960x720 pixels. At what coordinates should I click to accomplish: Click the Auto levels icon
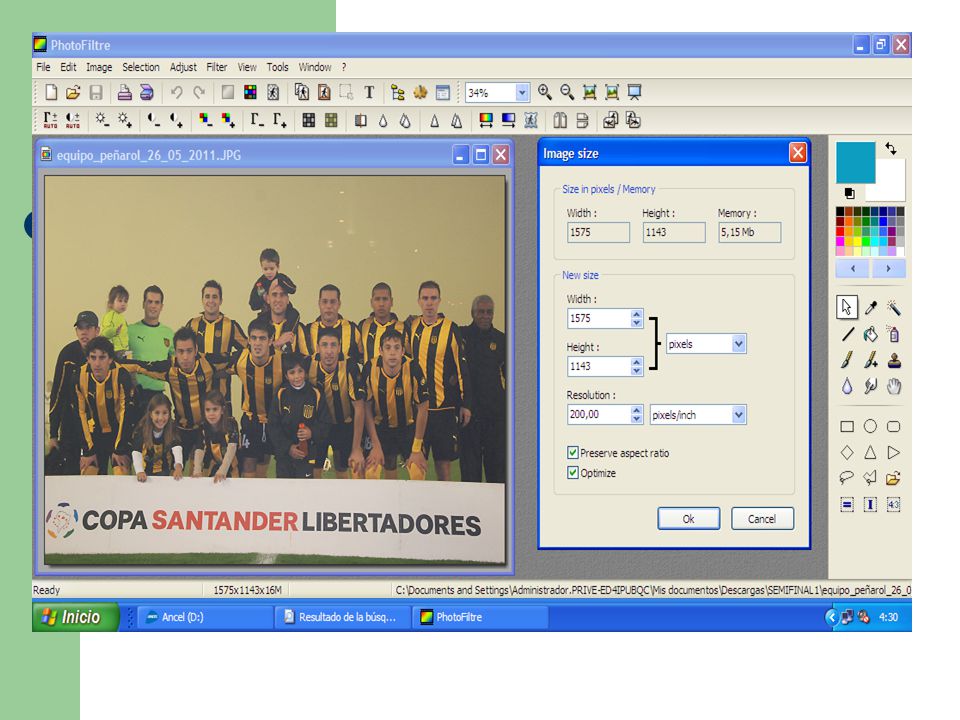point(50,120)
